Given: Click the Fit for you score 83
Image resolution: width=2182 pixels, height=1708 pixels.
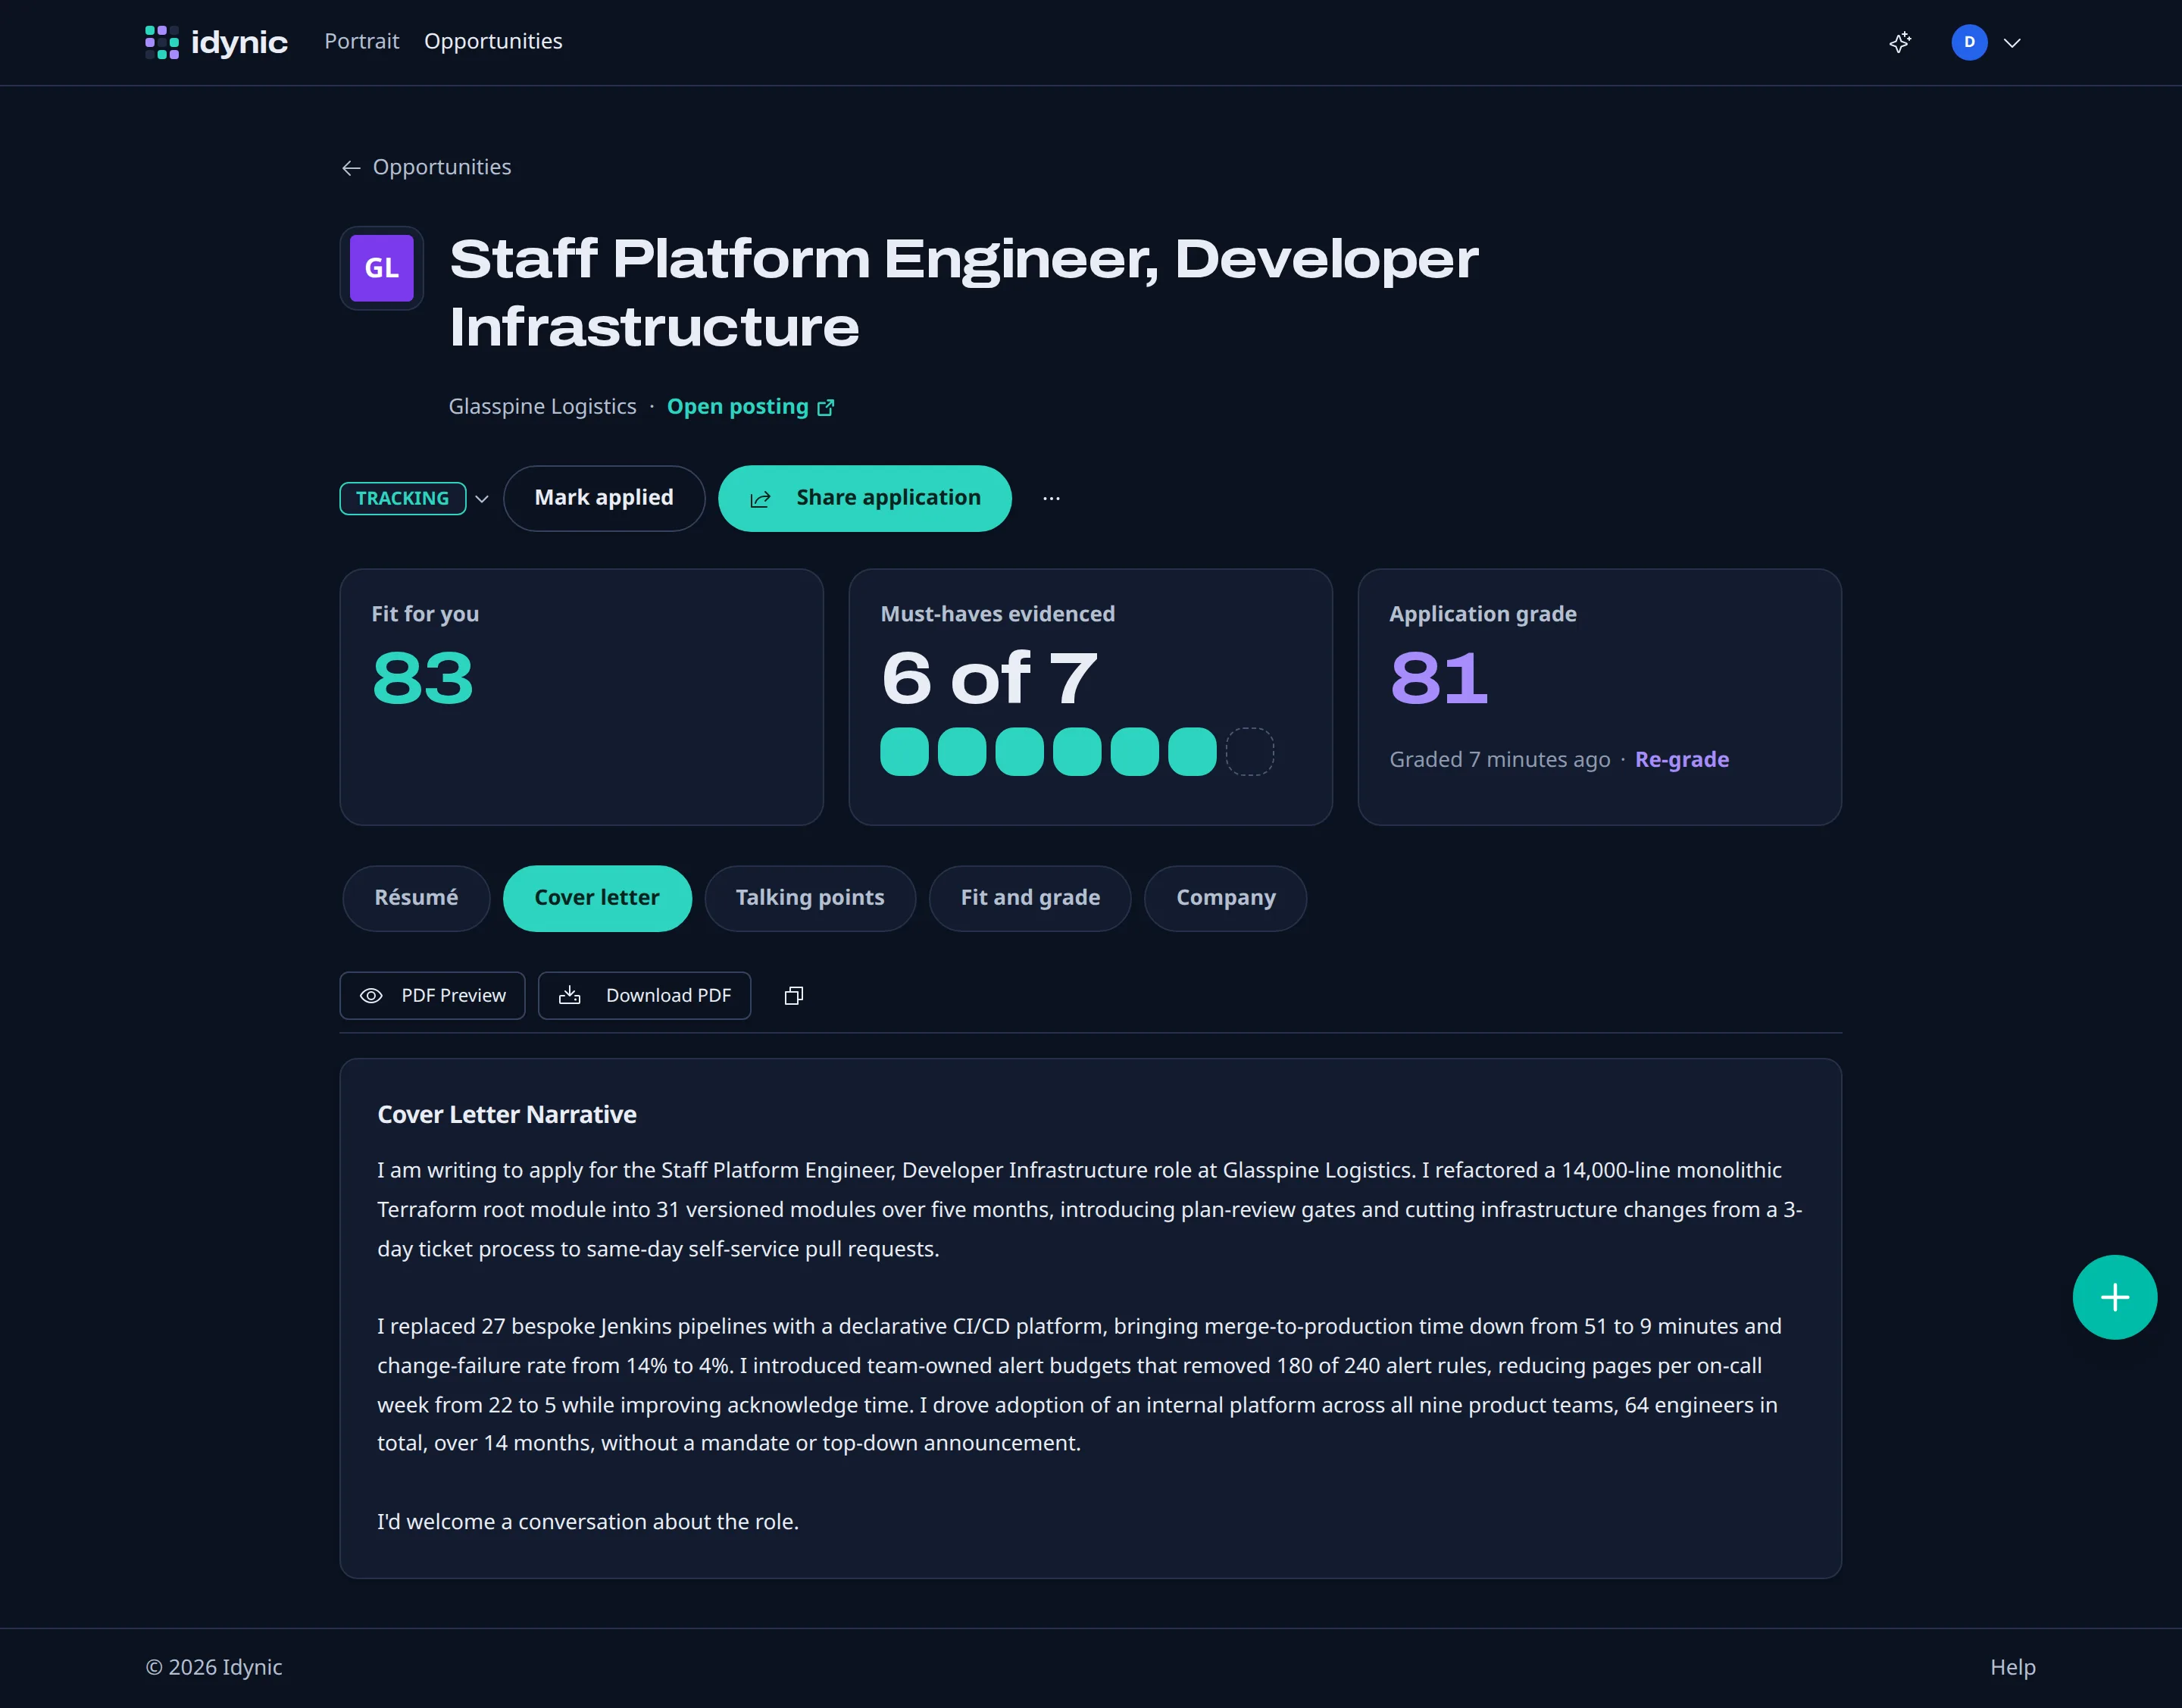Looking at the screenshot, I should pyautogui.click(x=422, y=678).
